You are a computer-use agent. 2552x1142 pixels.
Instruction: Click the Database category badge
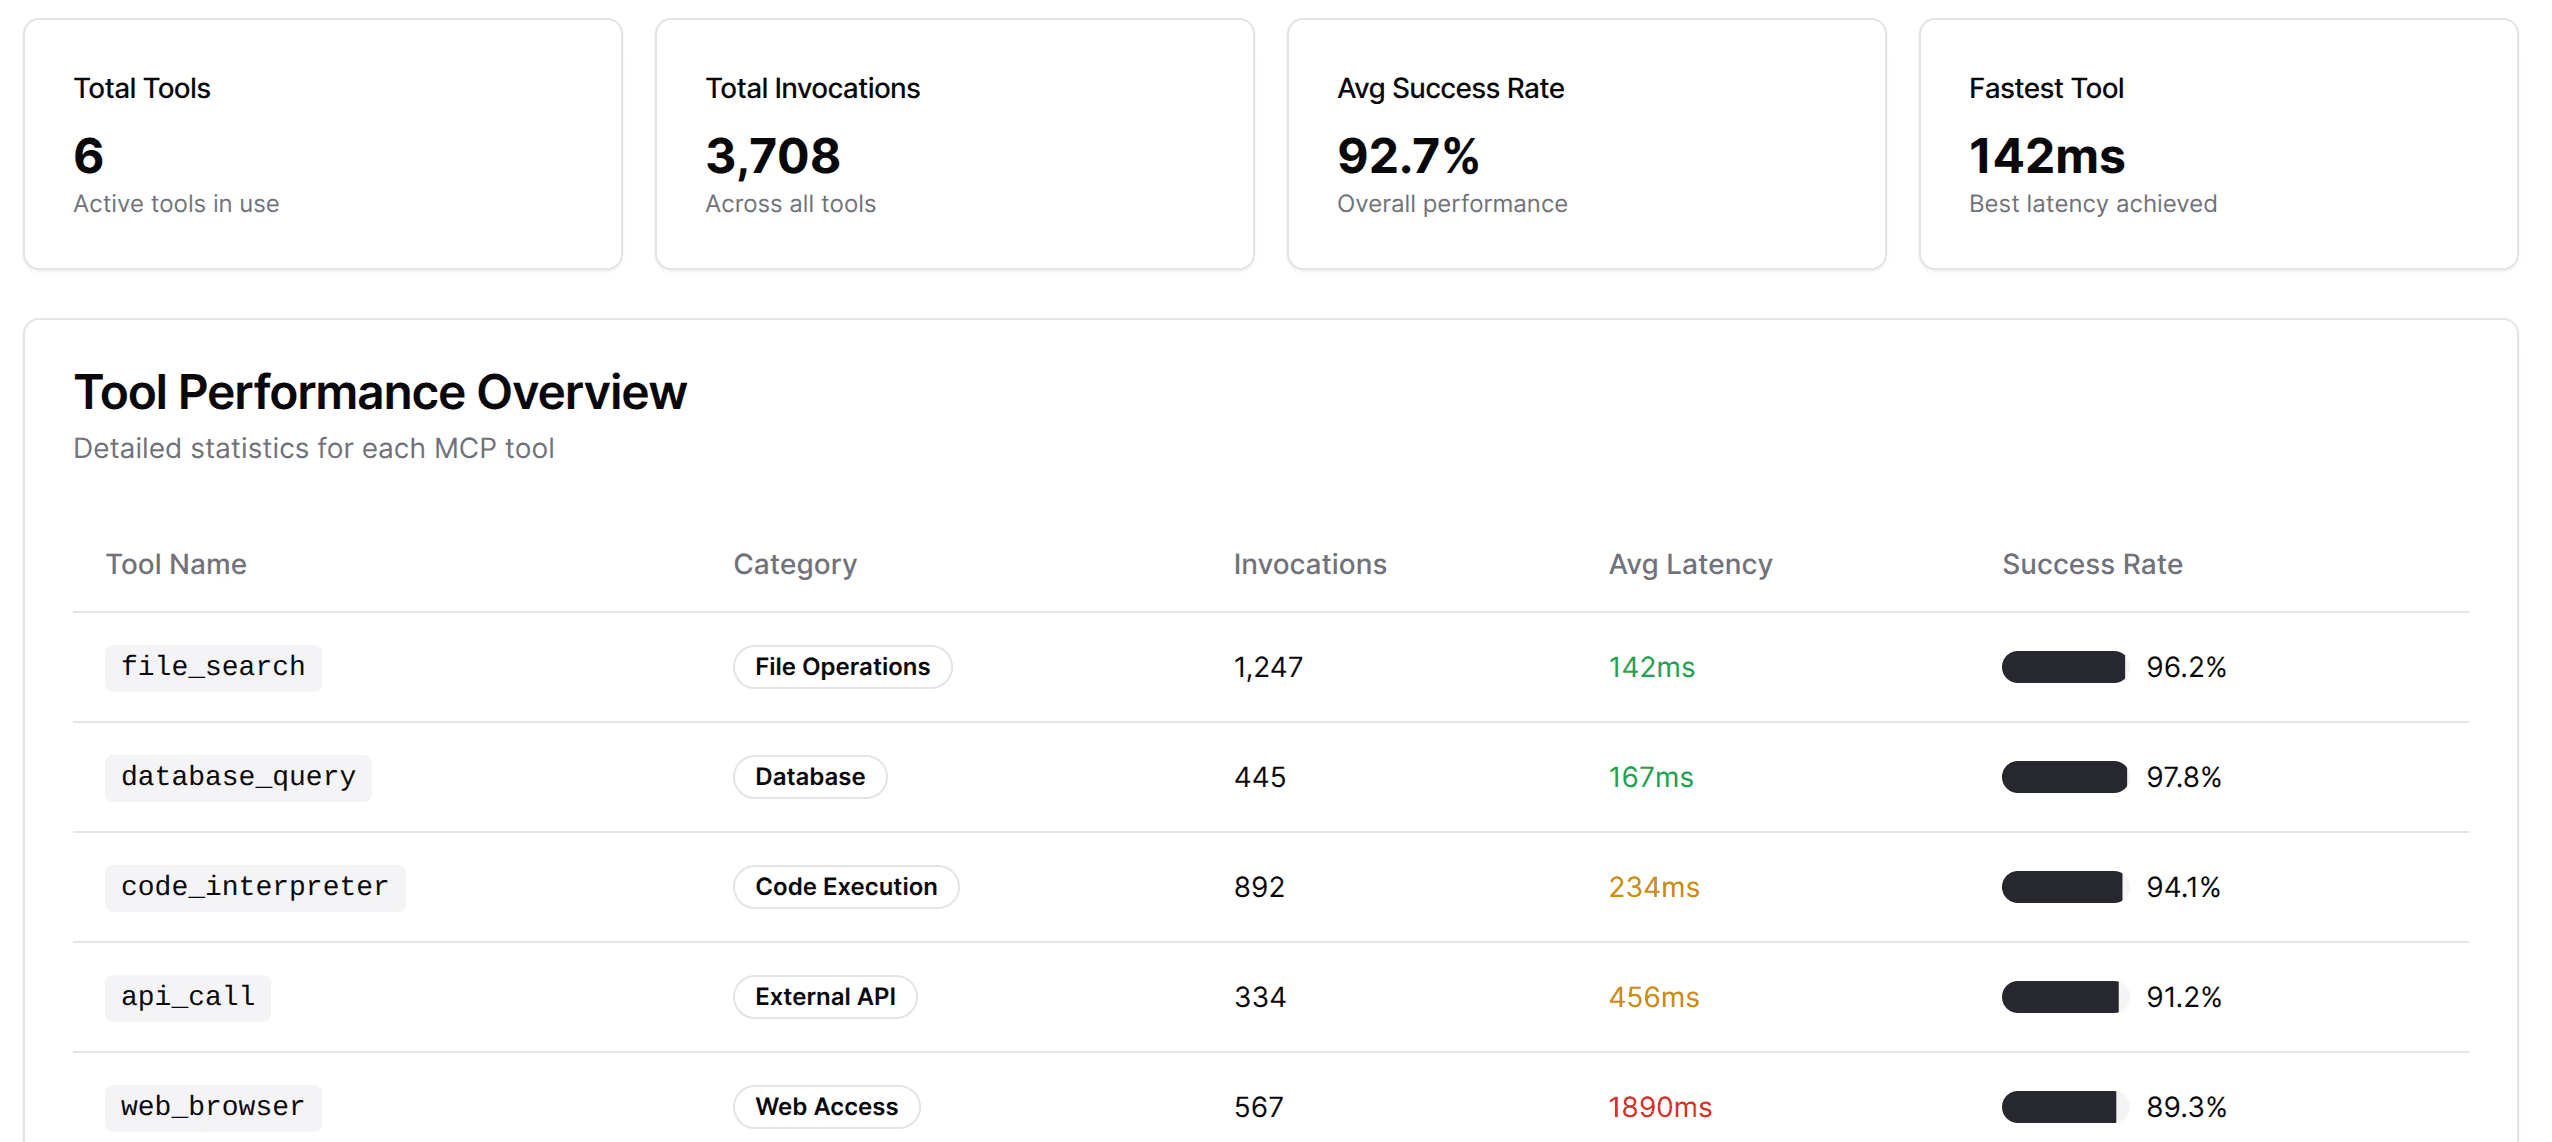809,777
